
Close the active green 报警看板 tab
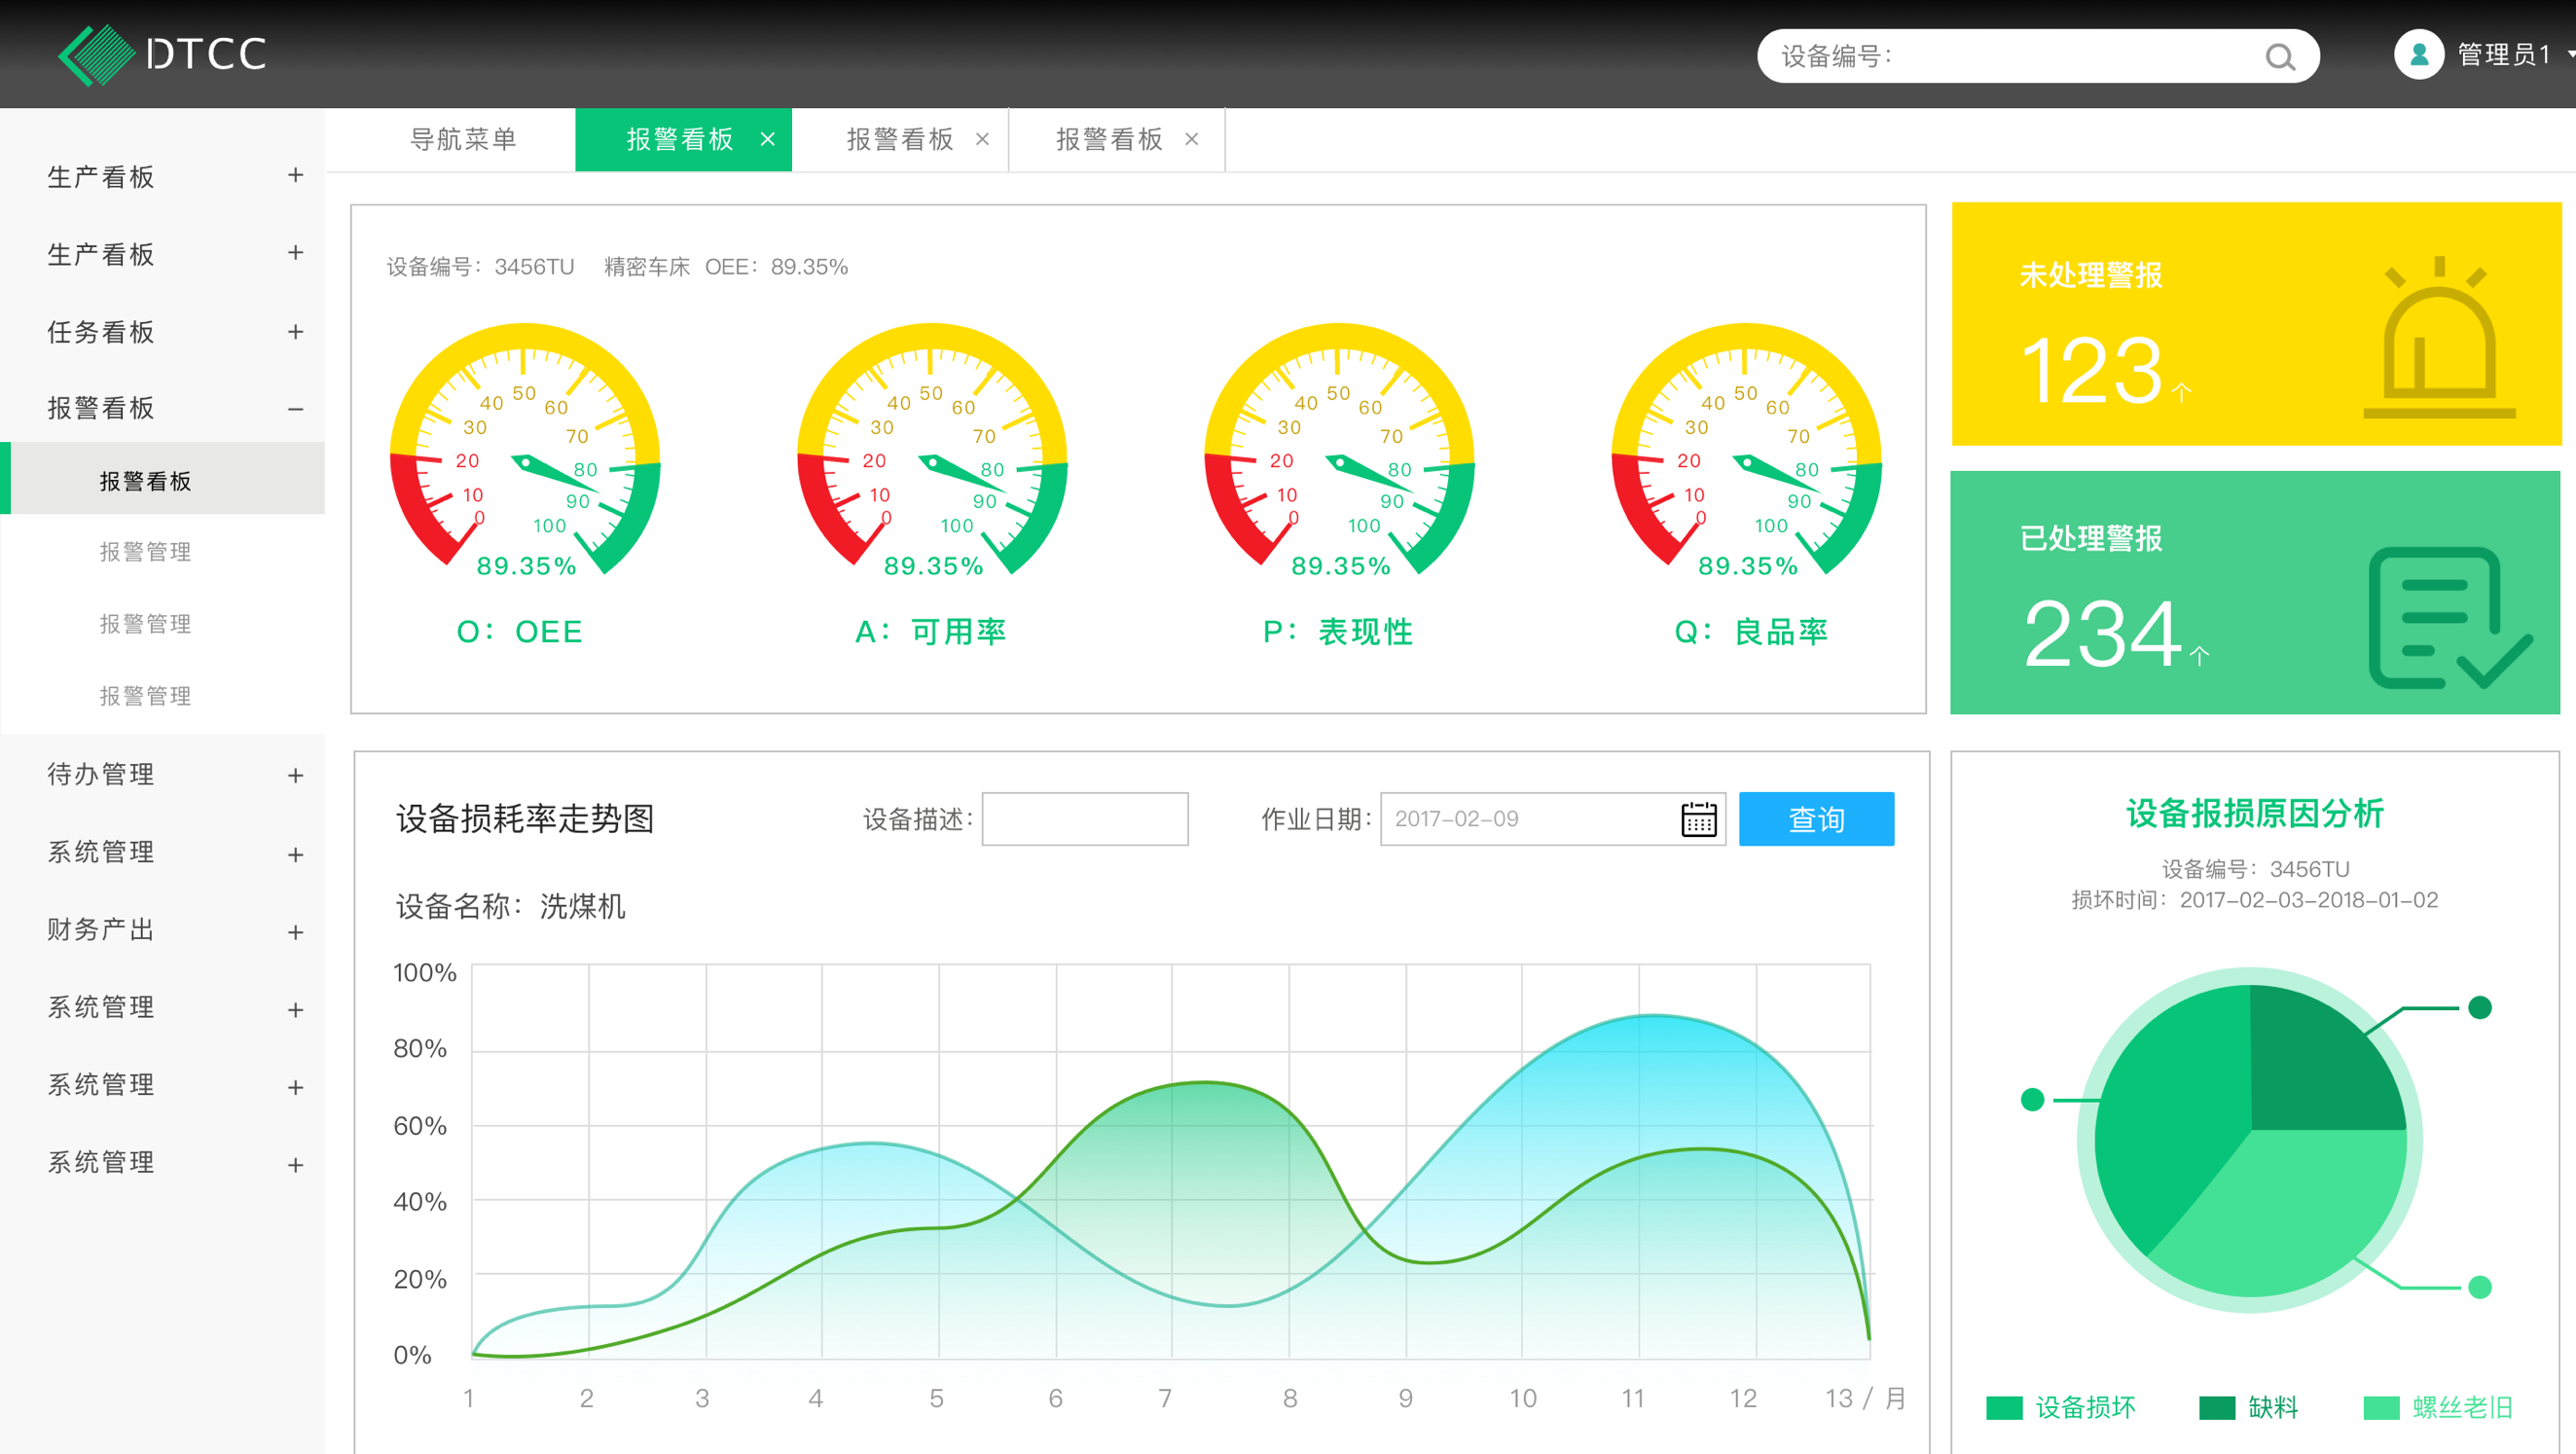click(x=767, y=140)
